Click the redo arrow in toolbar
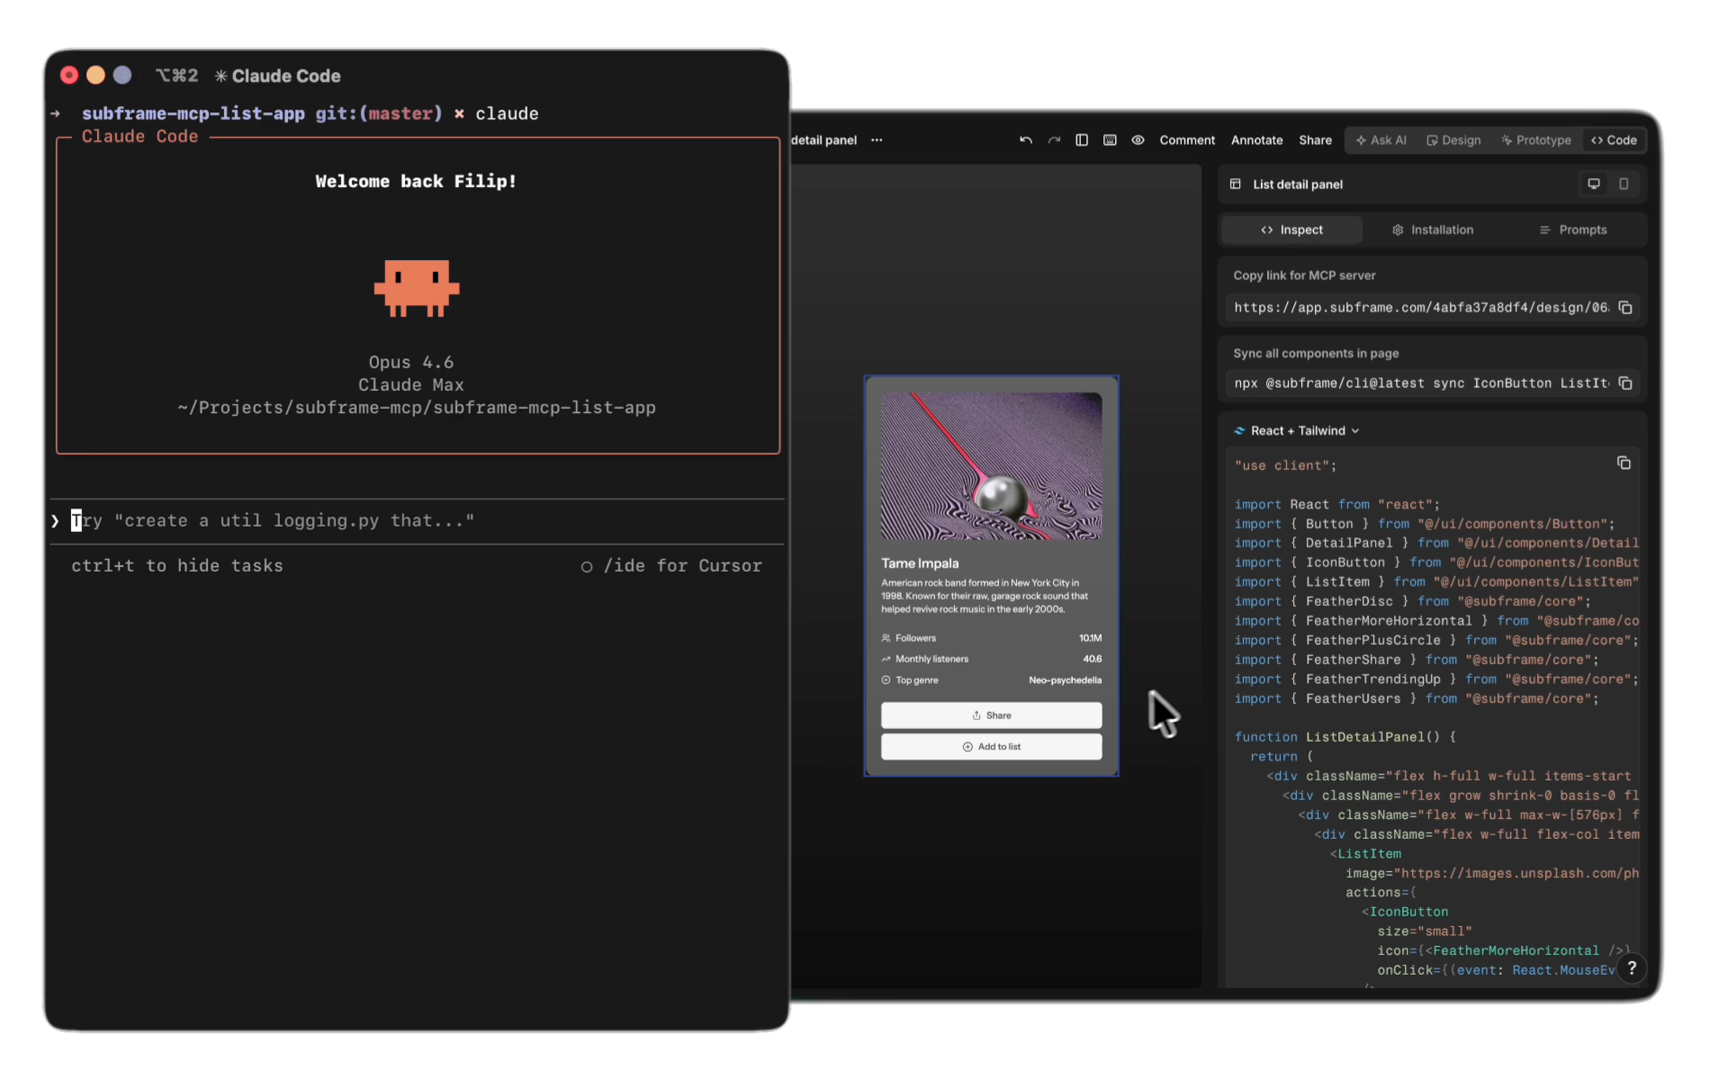Image resolution: width=1728 pixels, height=1080 pixels. 1053,140
